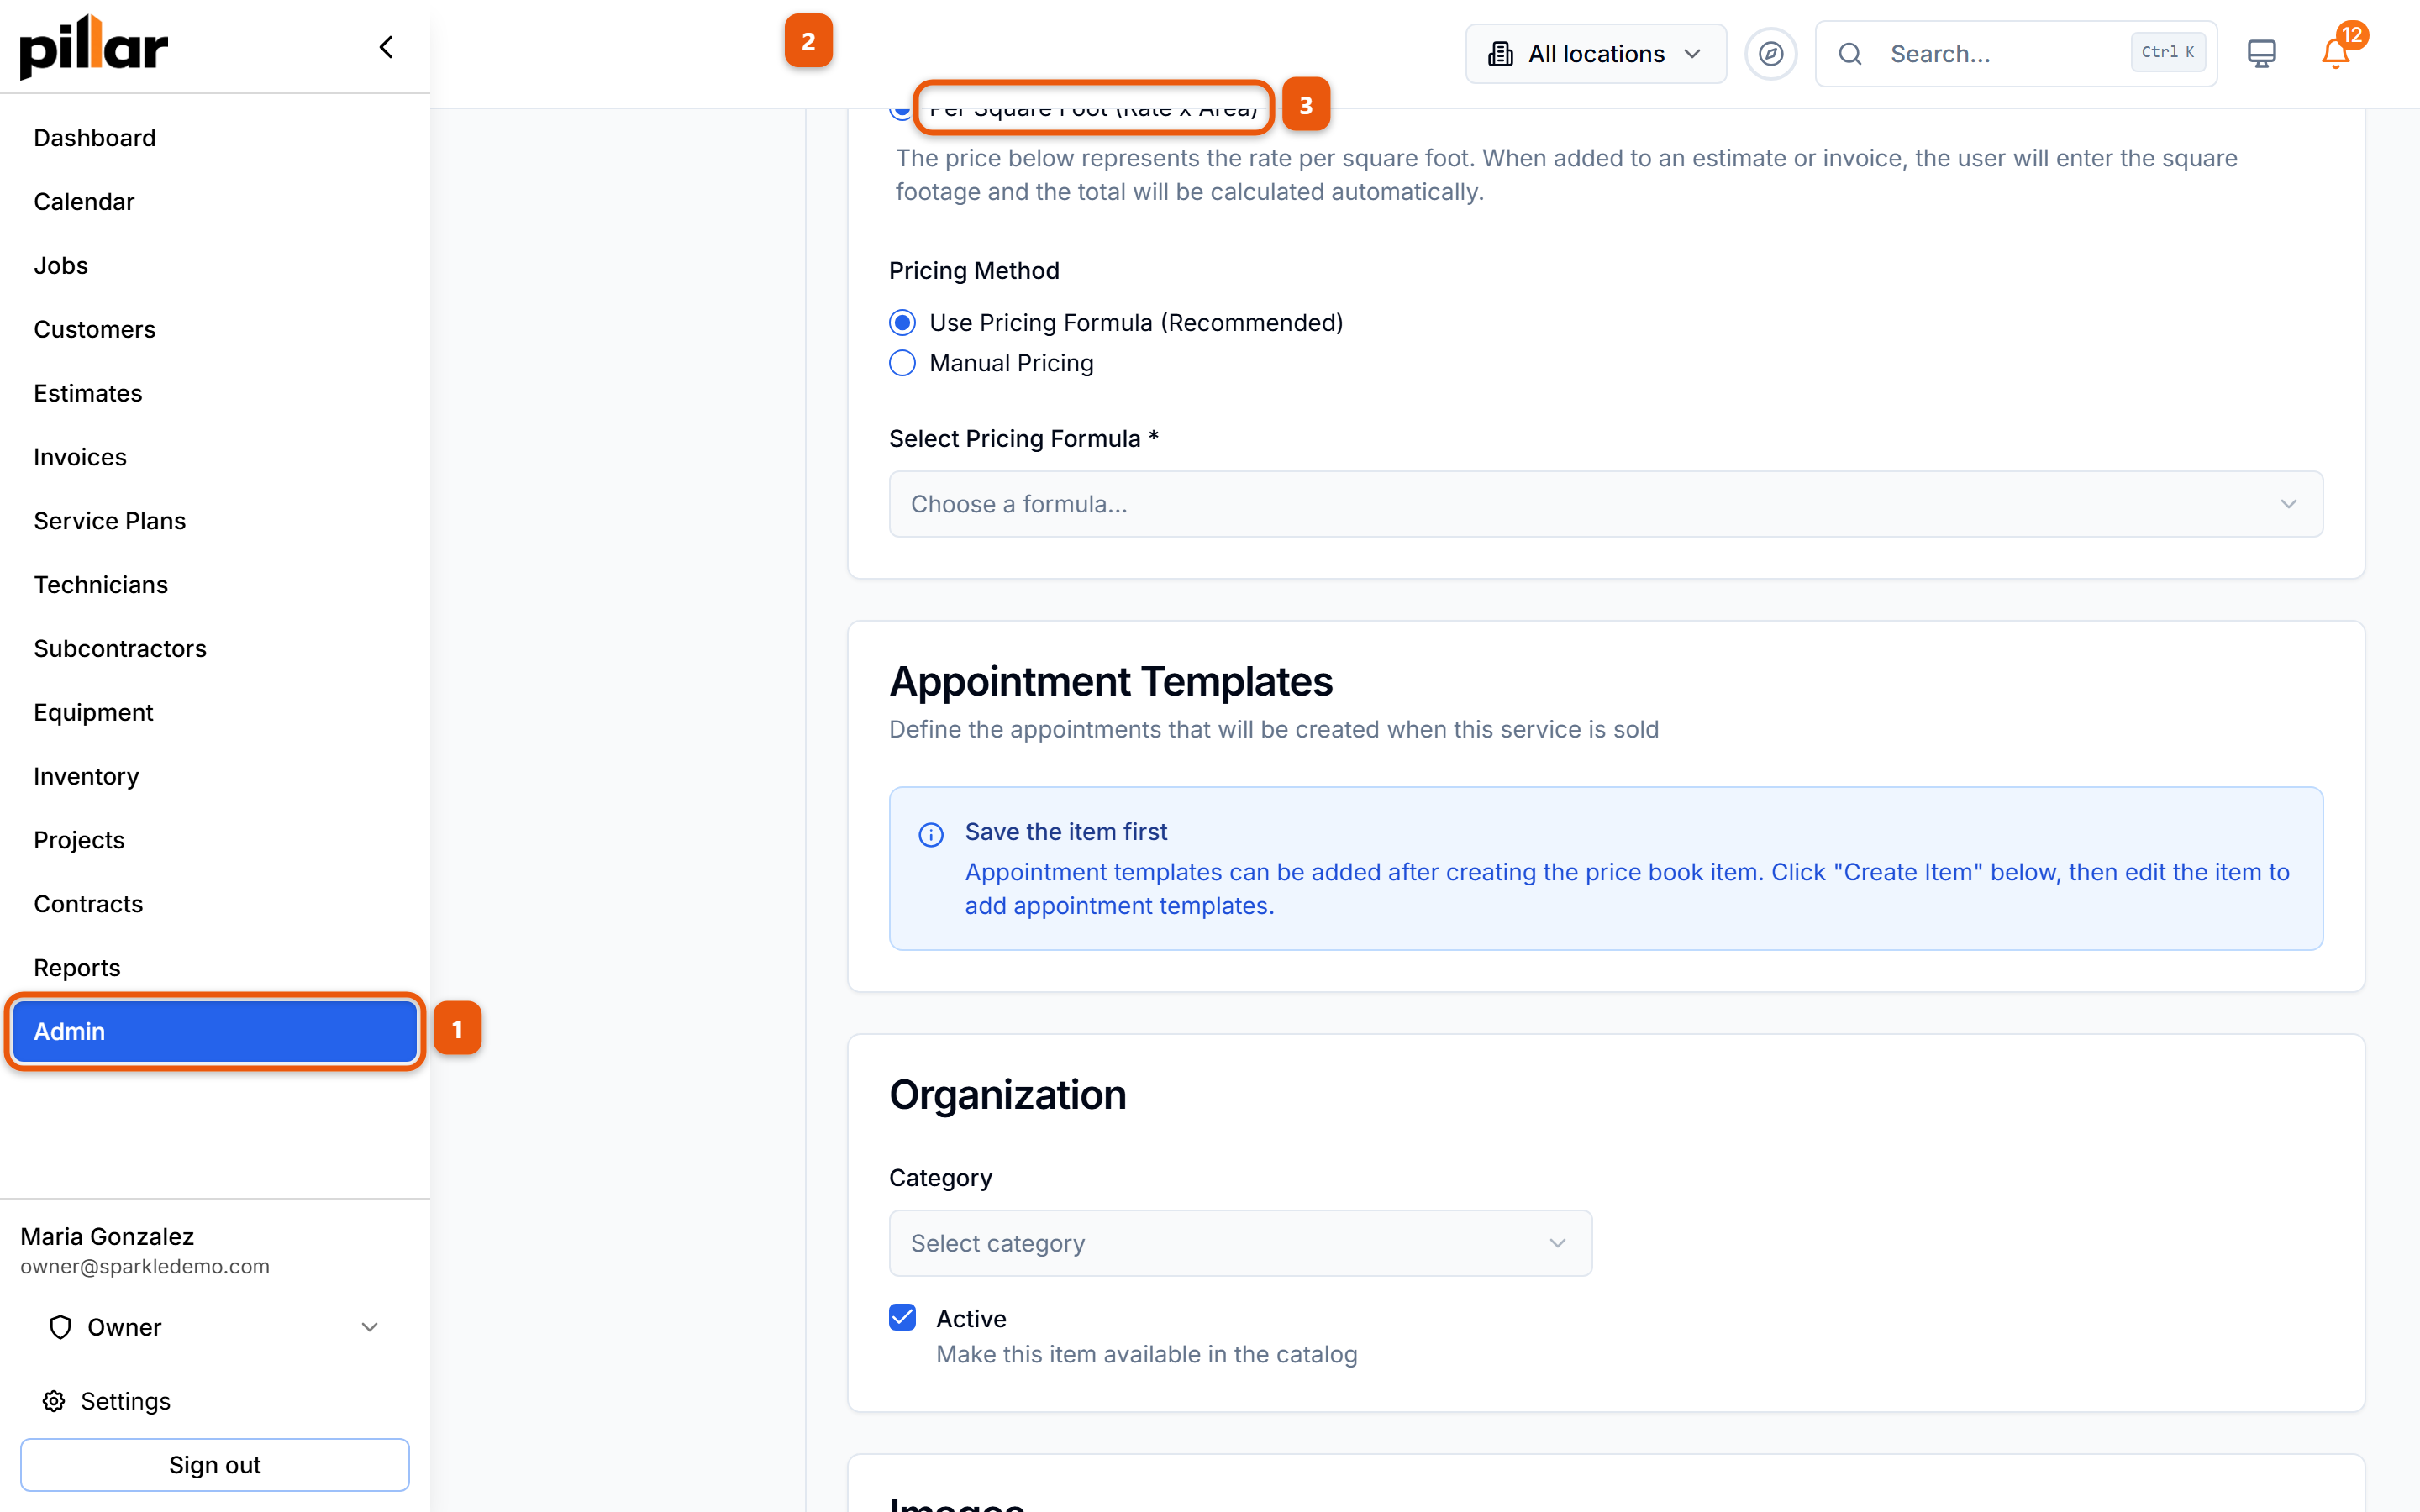Viewport: 2420px width, 1512px height.
Task: Open the Choose a formula dropdown
Action: pos(1606,504)
